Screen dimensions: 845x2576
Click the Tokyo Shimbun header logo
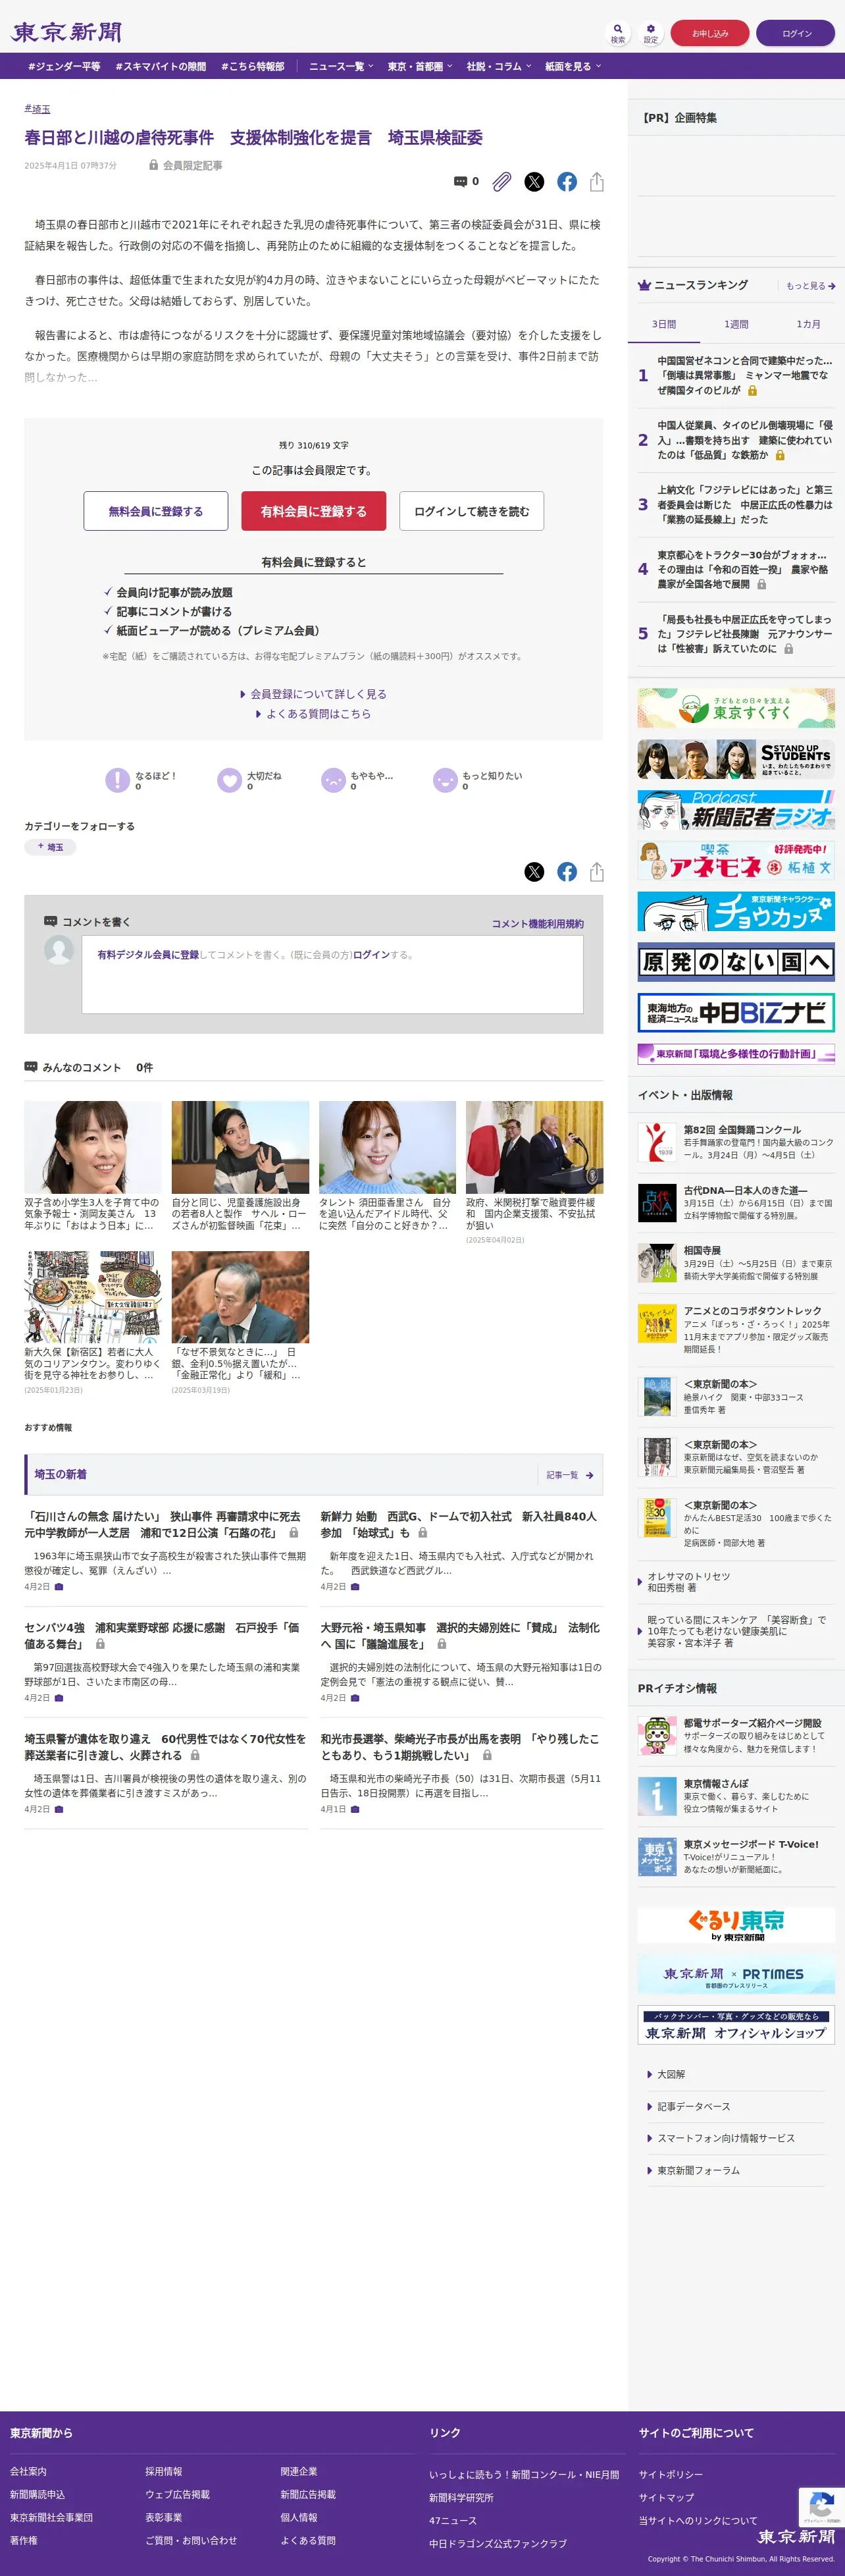[x=66, y=32]
